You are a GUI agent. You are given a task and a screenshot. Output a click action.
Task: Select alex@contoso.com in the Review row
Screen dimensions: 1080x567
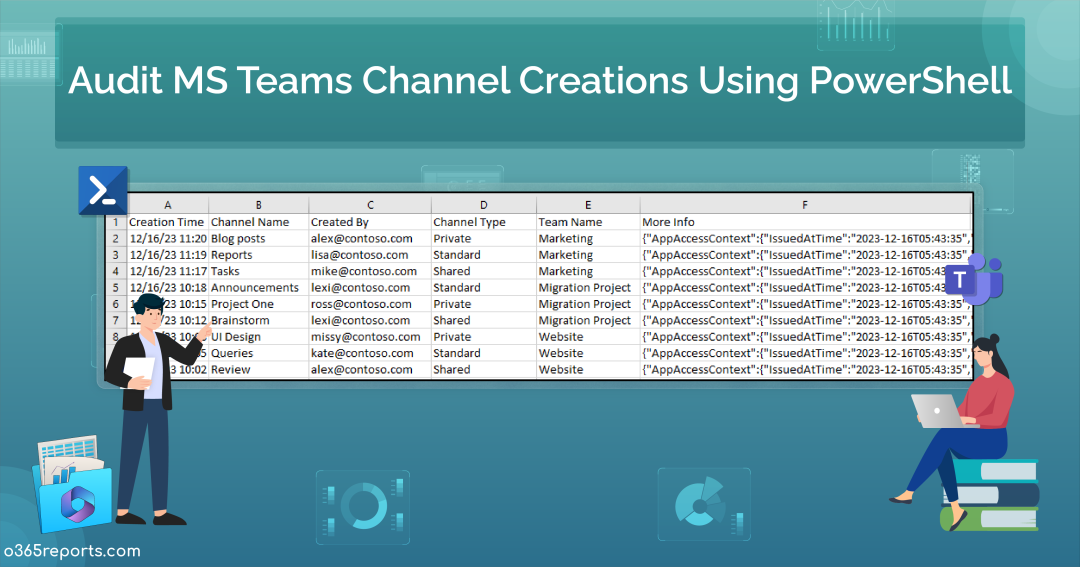(x=370, y=369)
